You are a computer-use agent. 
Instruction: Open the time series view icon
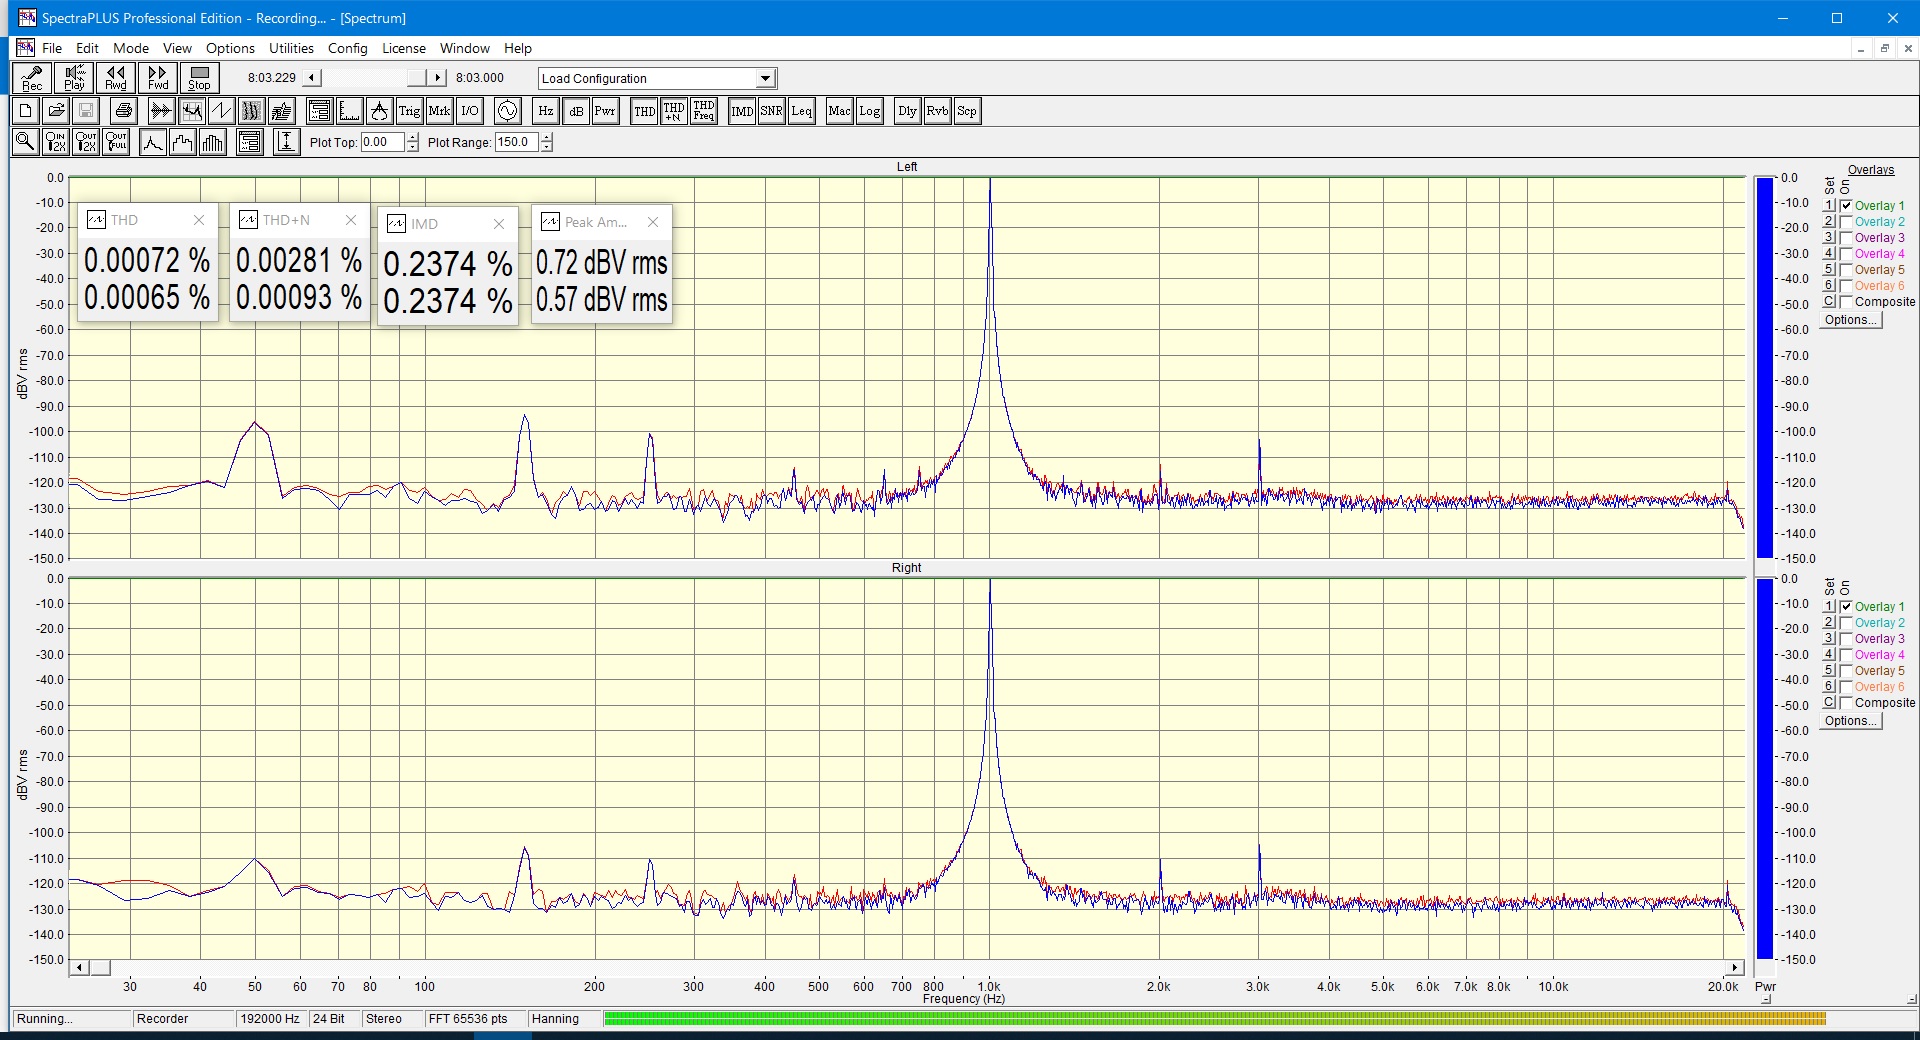[161, 111]
